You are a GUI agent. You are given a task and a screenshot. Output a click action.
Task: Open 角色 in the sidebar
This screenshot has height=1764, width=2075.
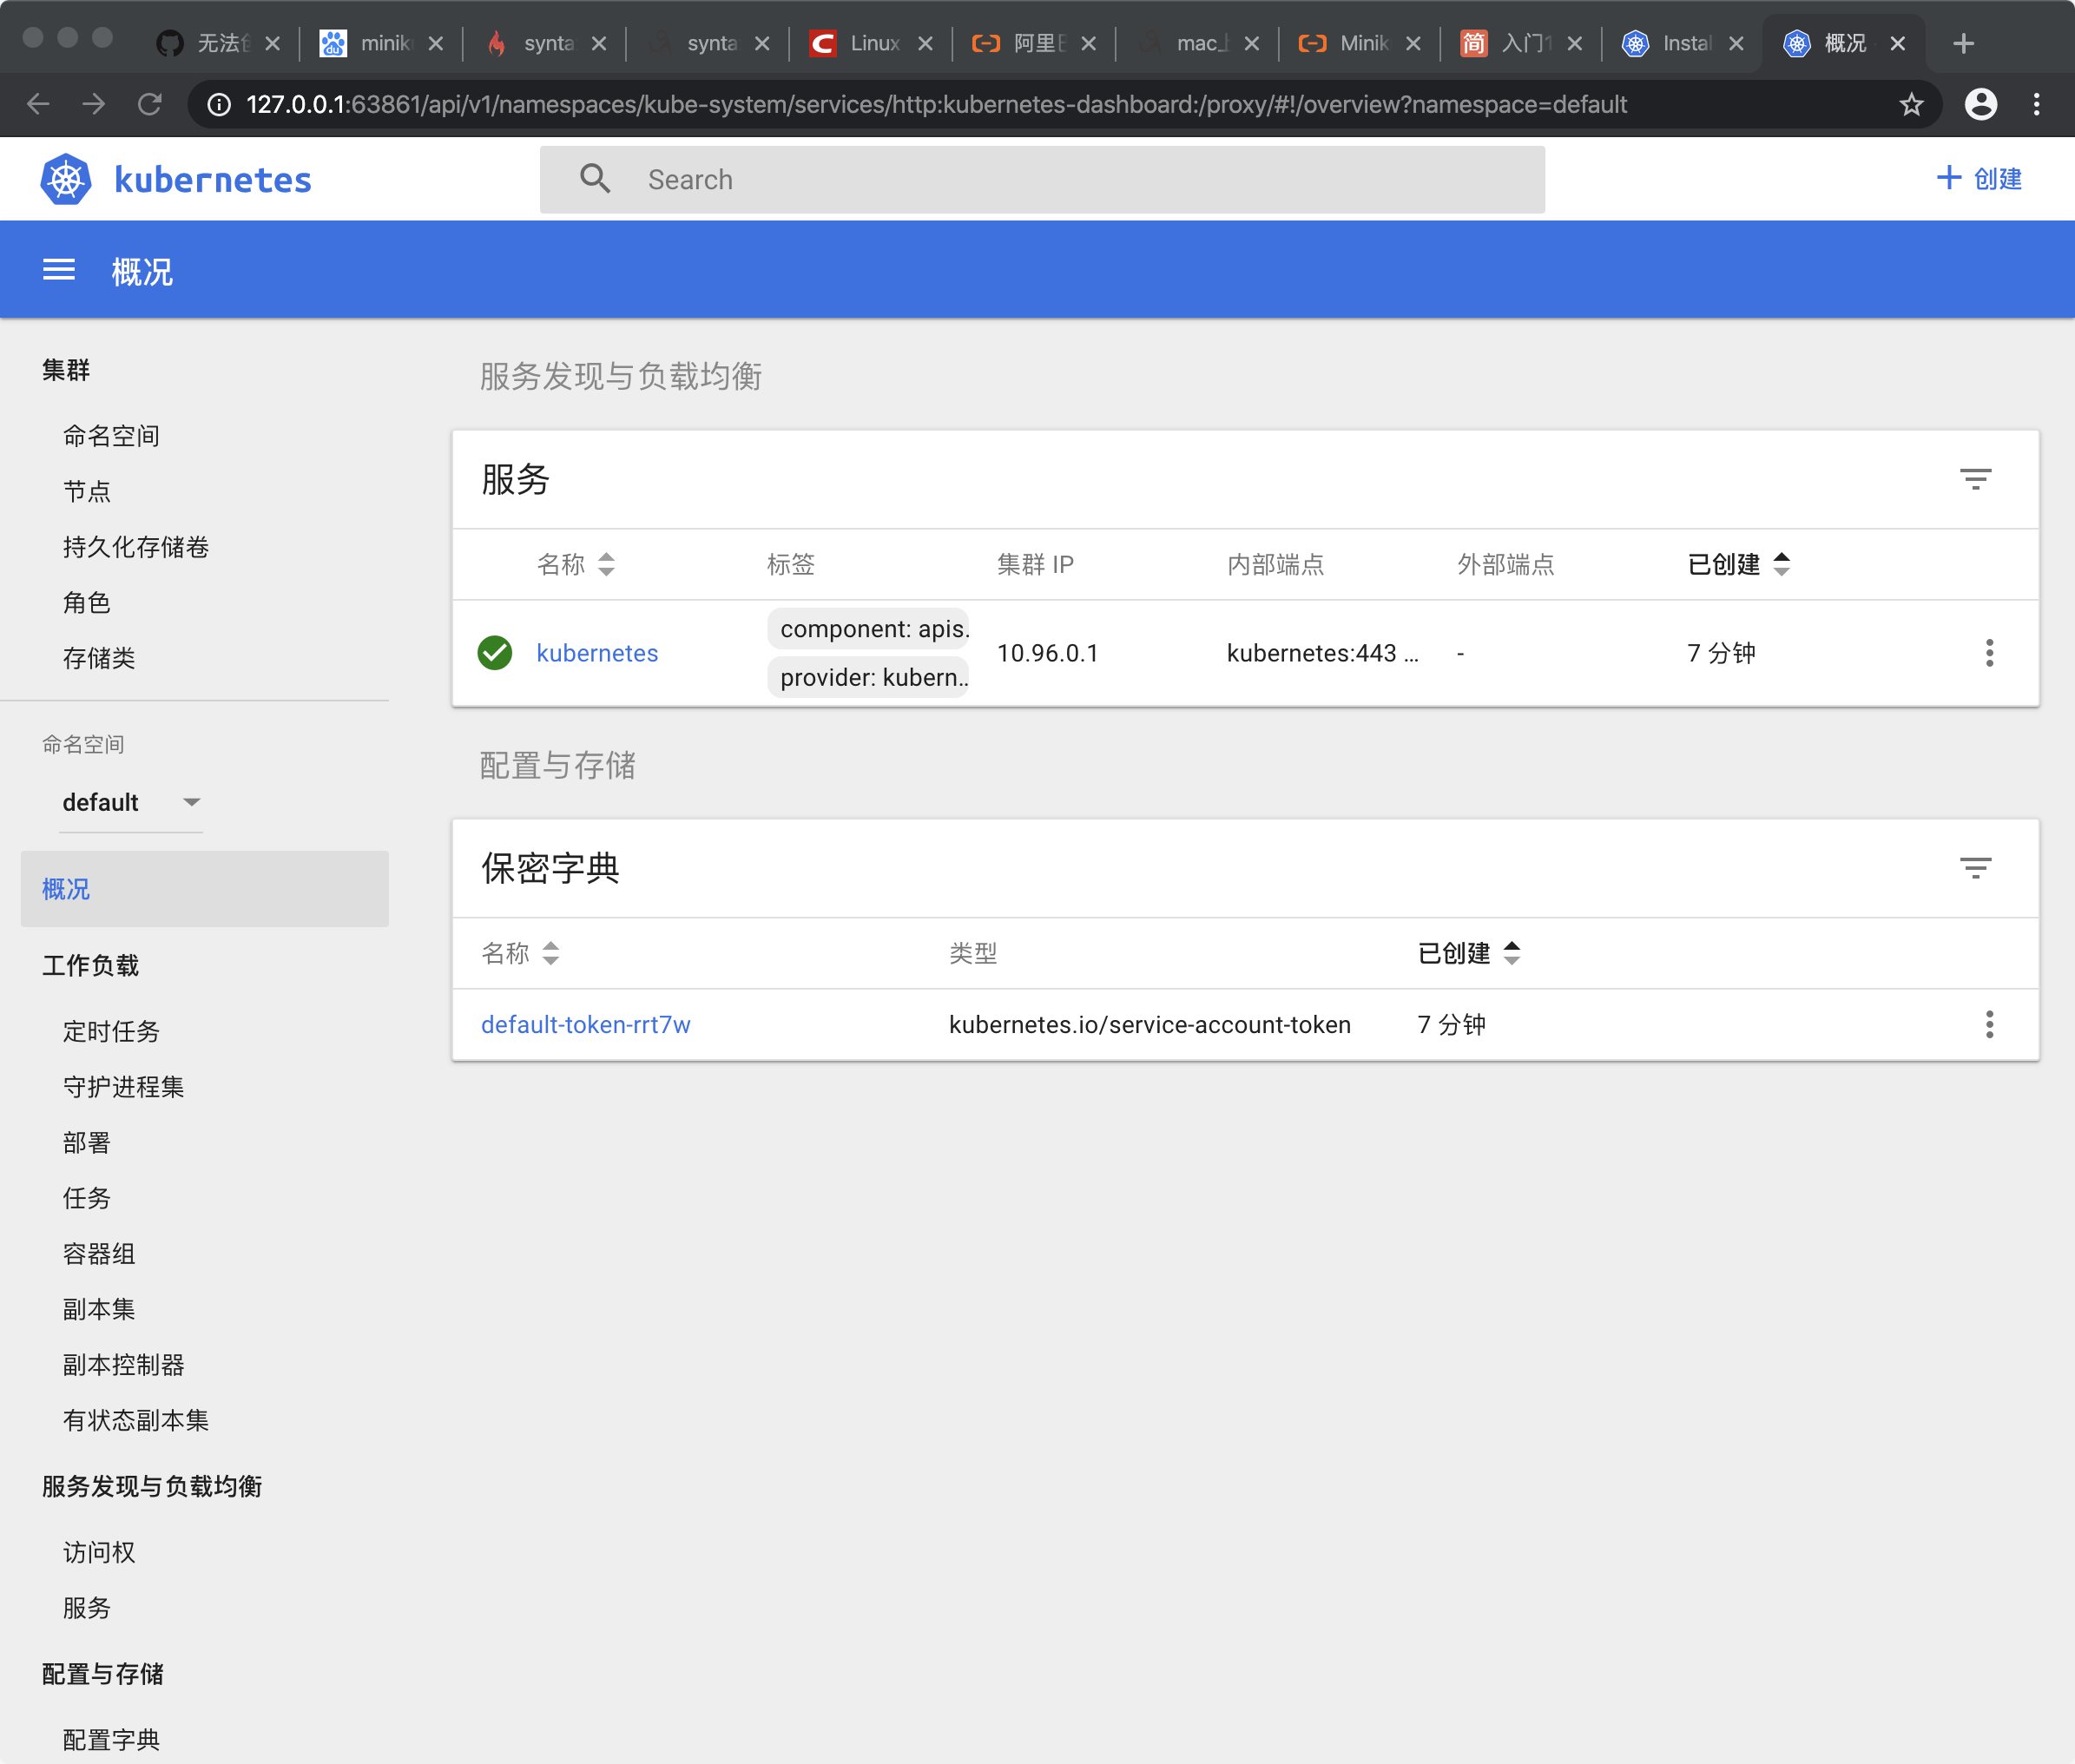[x=87, y=602]
